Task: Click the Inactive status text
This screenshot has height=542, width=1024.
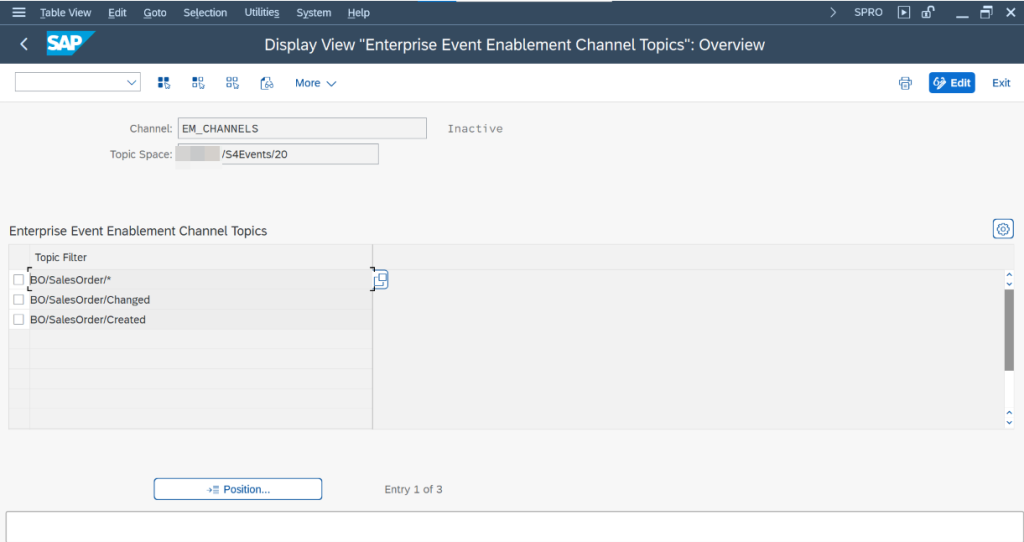Action: [x=475, y=129]
